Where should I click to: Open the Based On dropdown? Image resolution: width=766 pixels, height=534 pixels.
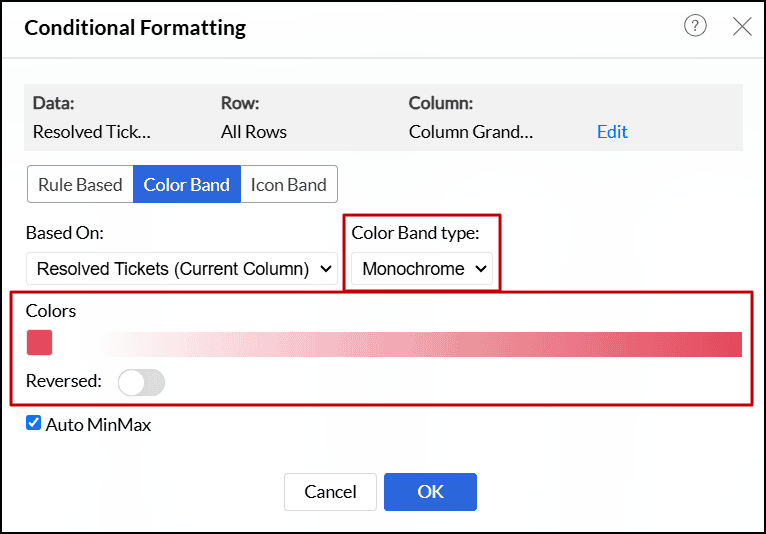(x=183, y=269)
